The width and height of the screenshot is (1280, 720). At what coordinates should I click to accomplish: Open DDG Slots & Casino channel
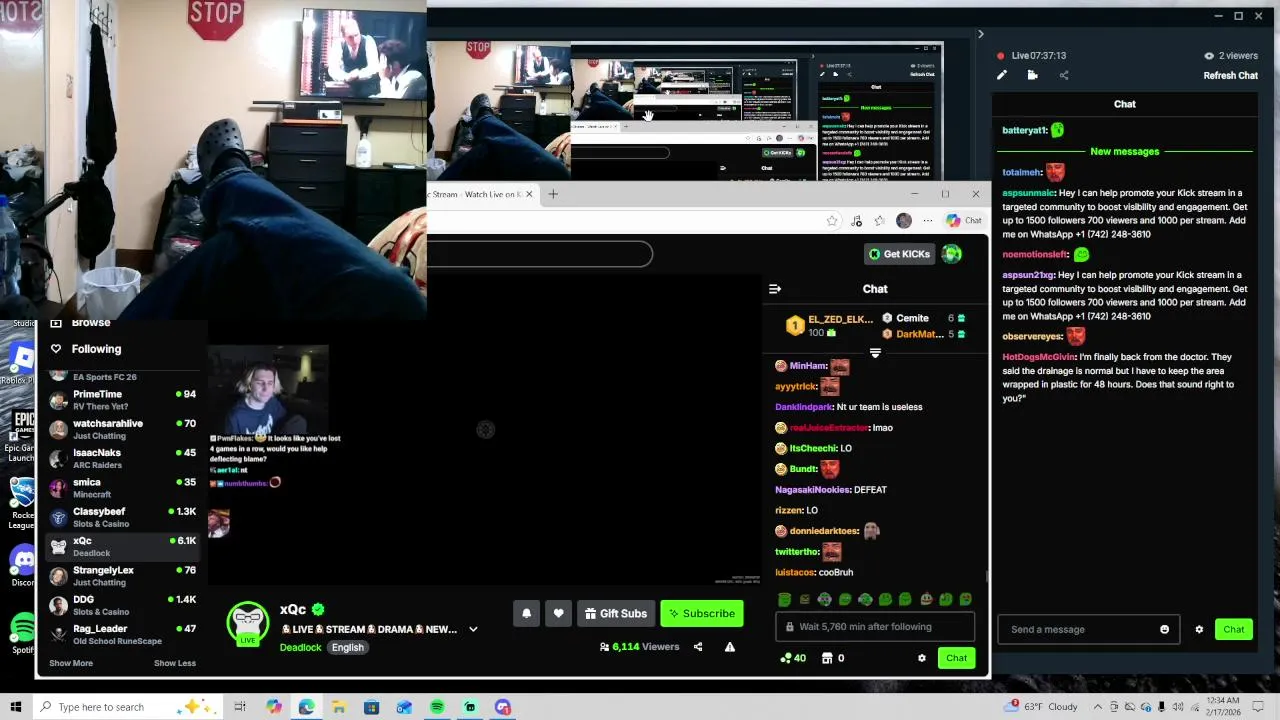(x=122, y=605)
